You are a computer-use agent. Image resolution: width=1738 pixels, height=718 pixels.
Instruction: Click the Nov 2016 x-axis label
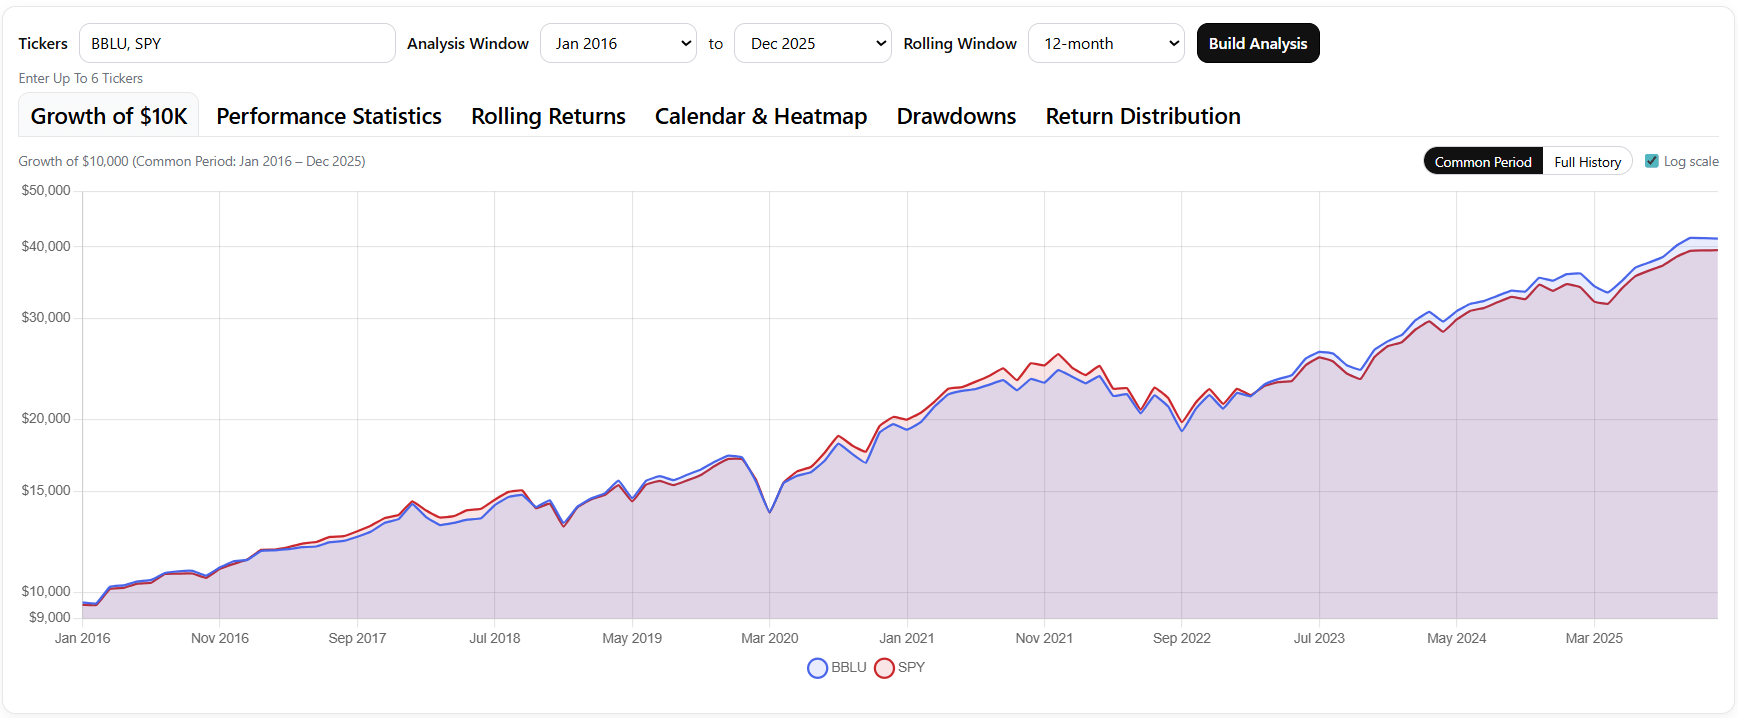[x=220, y=638]
